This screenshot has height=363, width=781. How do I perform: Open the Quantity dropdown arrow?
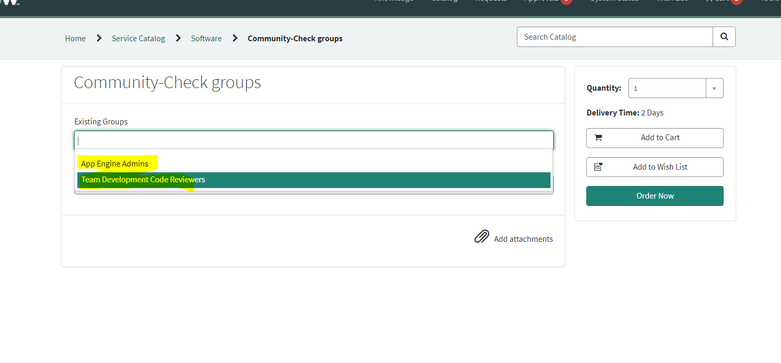[x=714, y=88]
